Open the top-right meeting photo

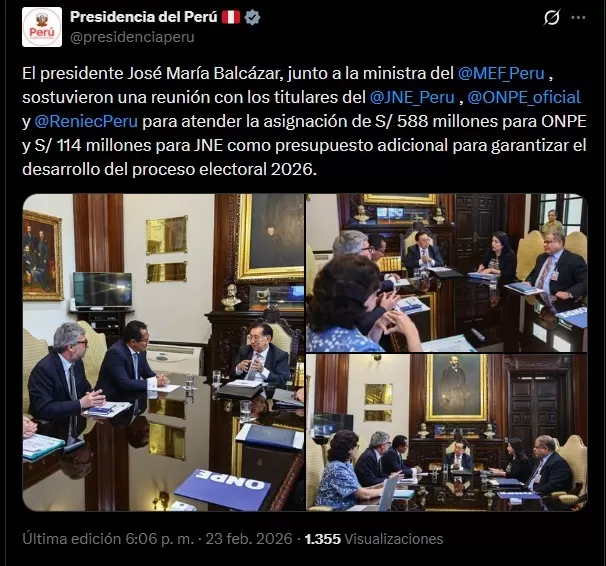447,273
